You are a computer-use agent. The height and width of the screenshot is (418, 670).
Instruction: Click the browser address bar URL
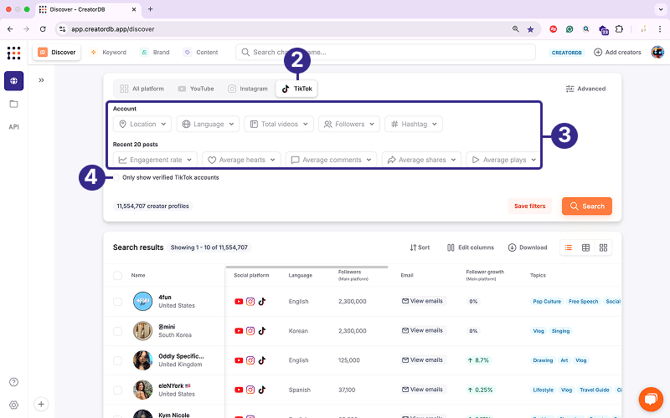pyautogui.click(x=112, y=29)
